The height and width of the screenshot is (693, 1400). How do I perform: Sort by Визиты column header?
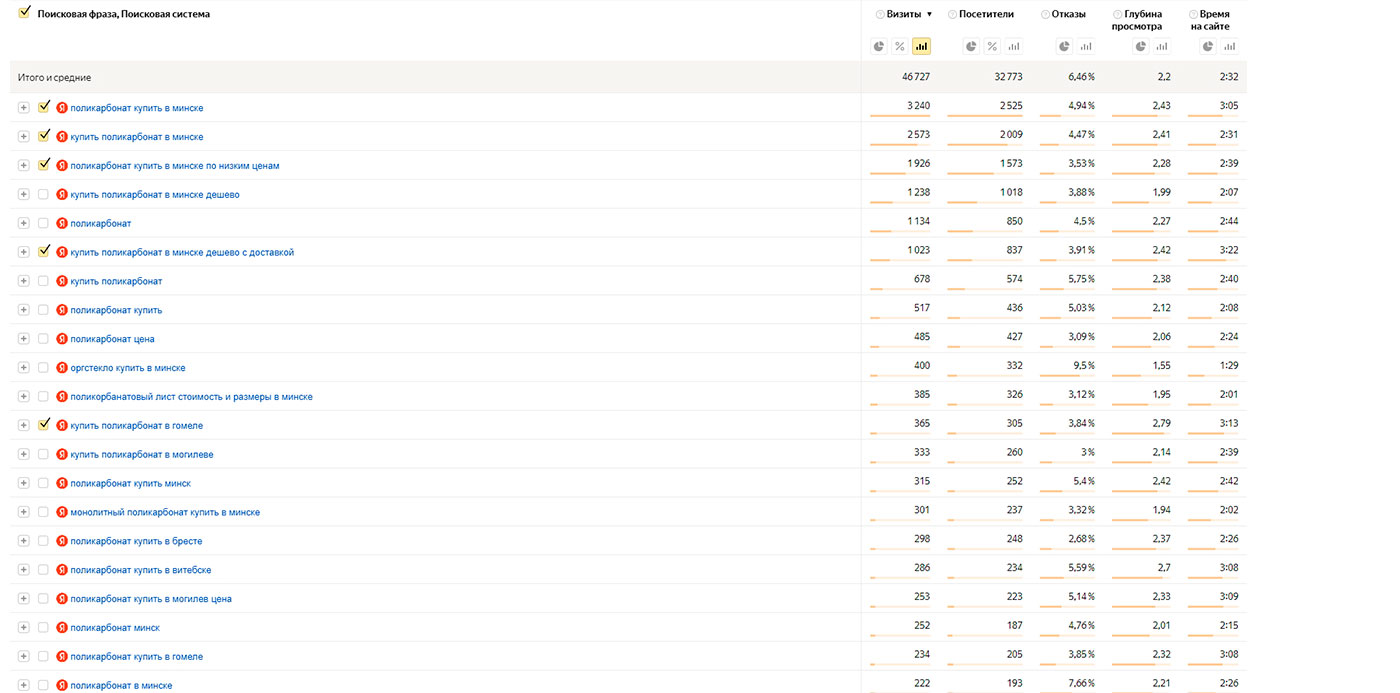point(905,14)
